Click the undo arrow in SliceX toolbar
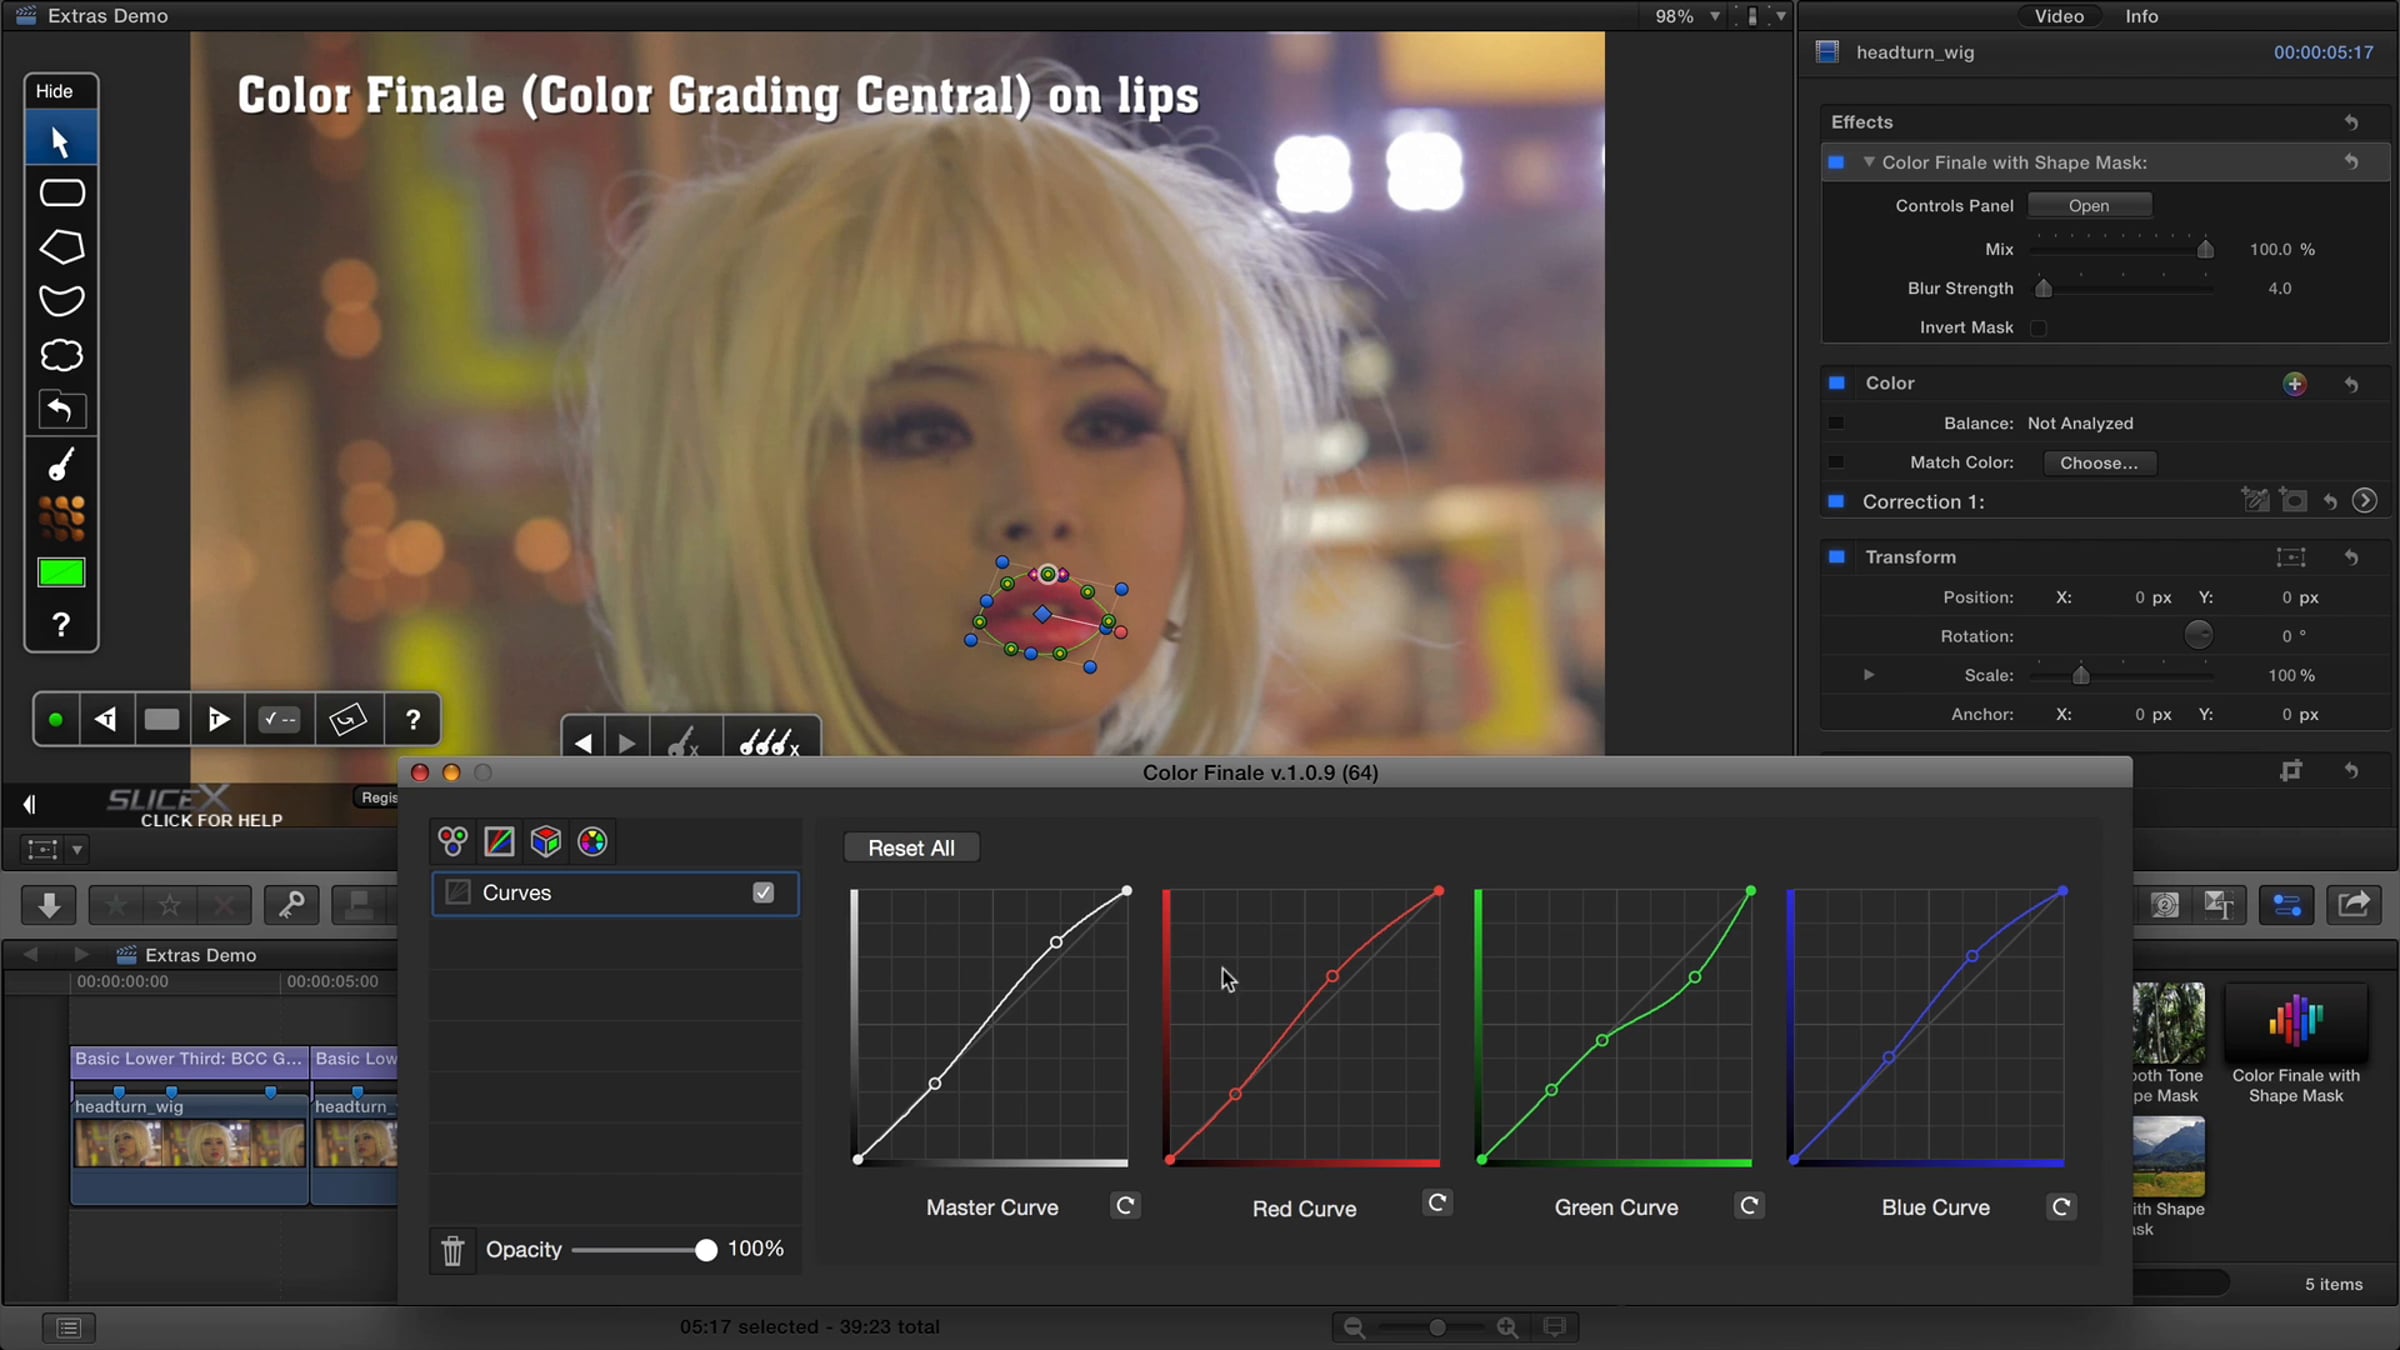The image size is (2400, 1350). pos(61,409)
